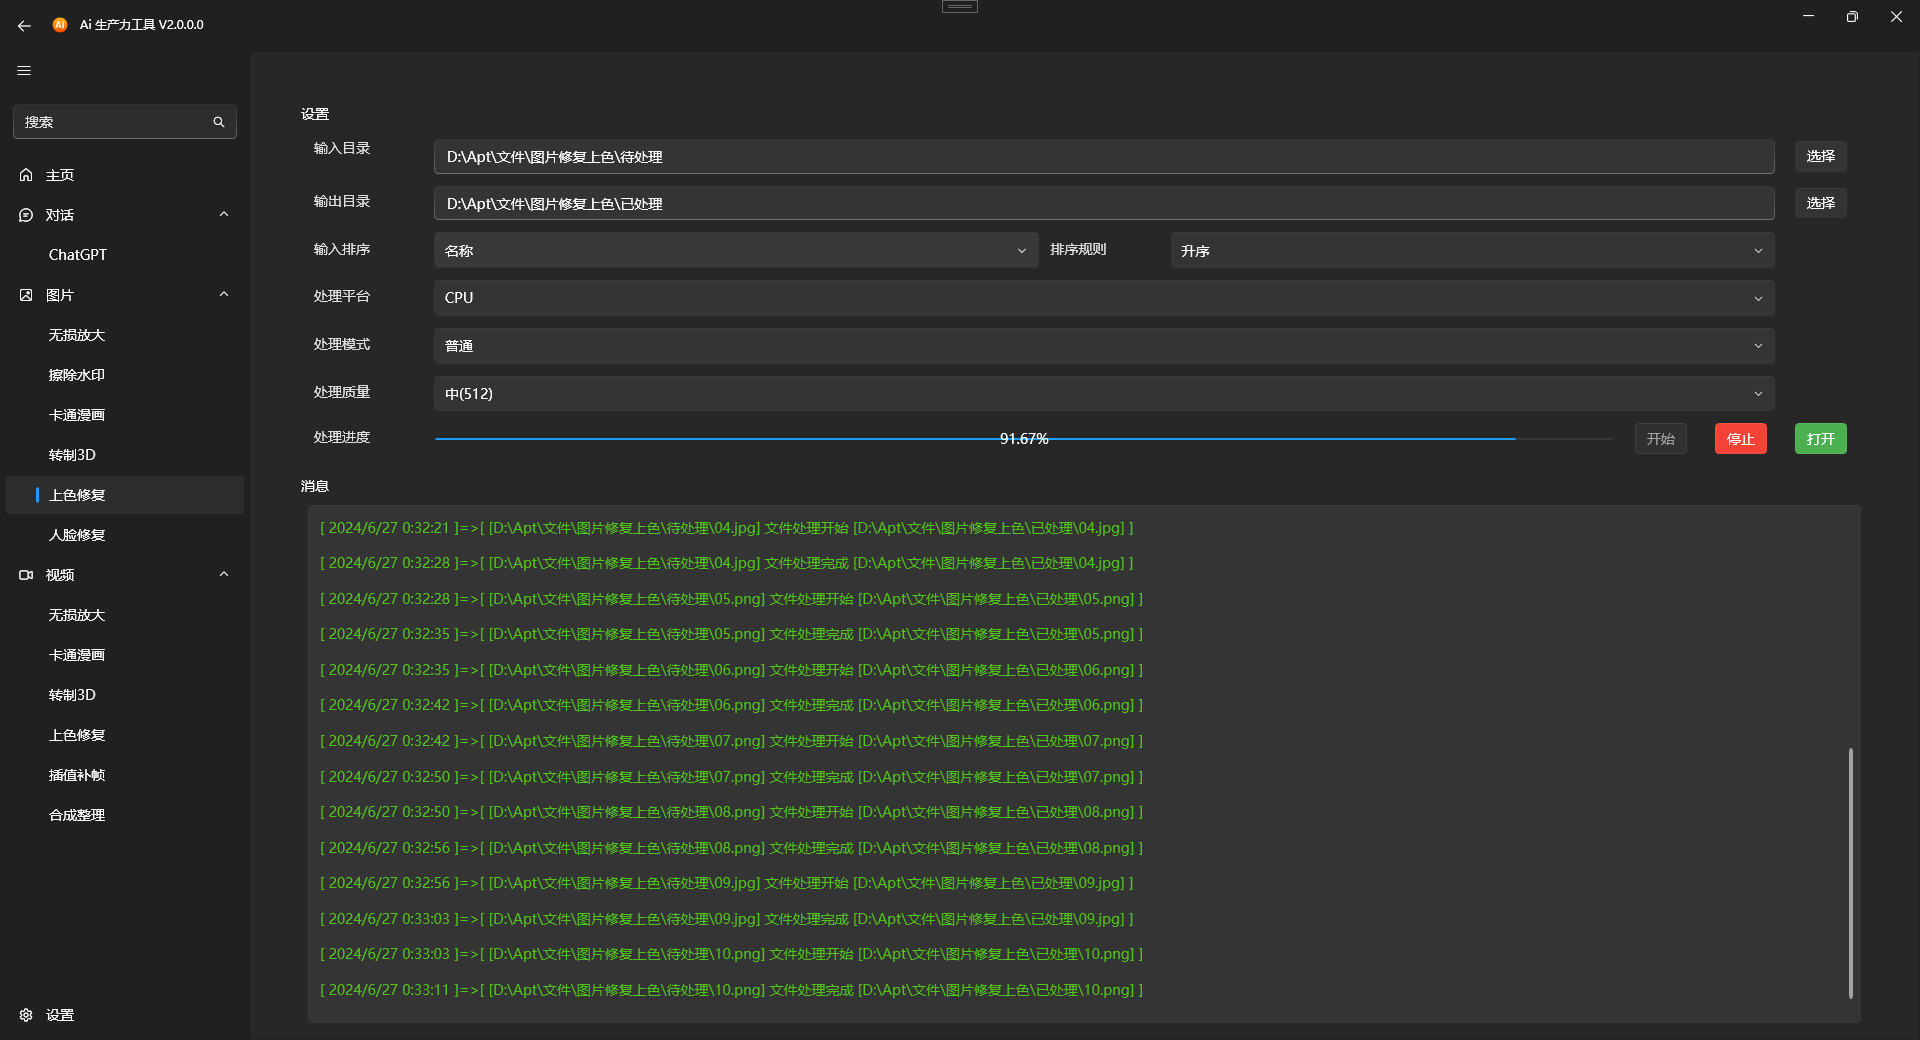Image resolution: width=1920 pixels, height=1040 pixels.
Task: Click the 处理进度 progress bar at 91.67%
Action: pyautogui.click(x=1024, y=439)
